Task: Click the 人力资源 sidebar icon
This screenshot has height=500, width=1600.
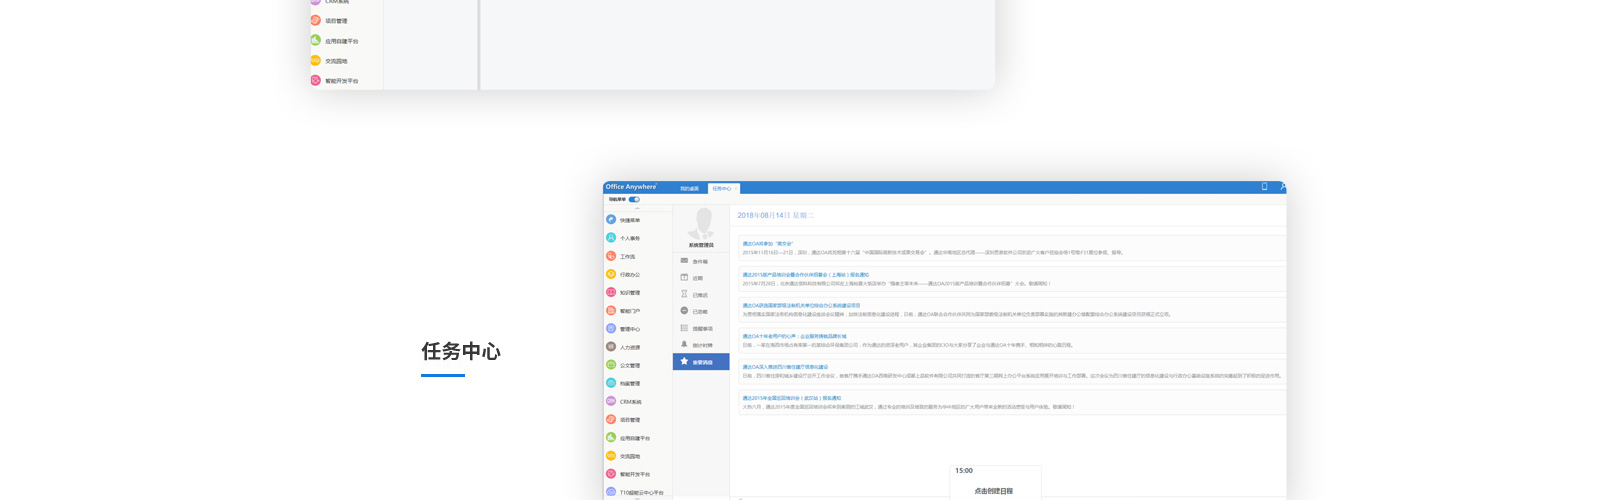Action: [x=611, y=347]
